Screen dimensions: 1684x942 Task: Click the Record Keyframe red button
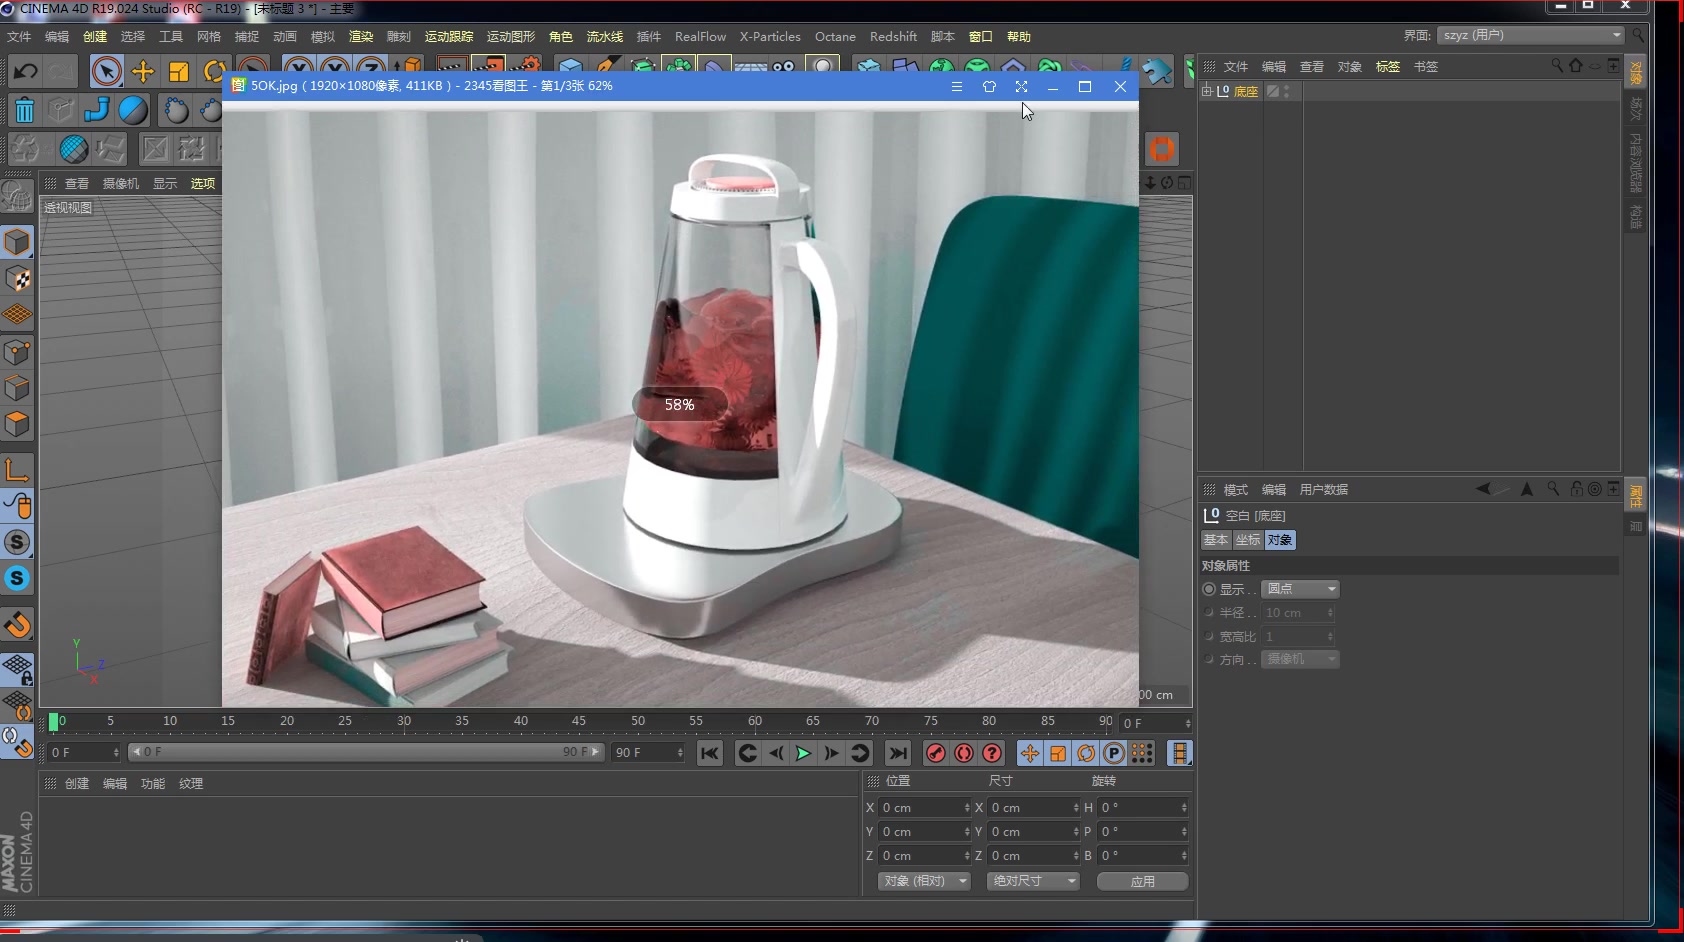937,753
